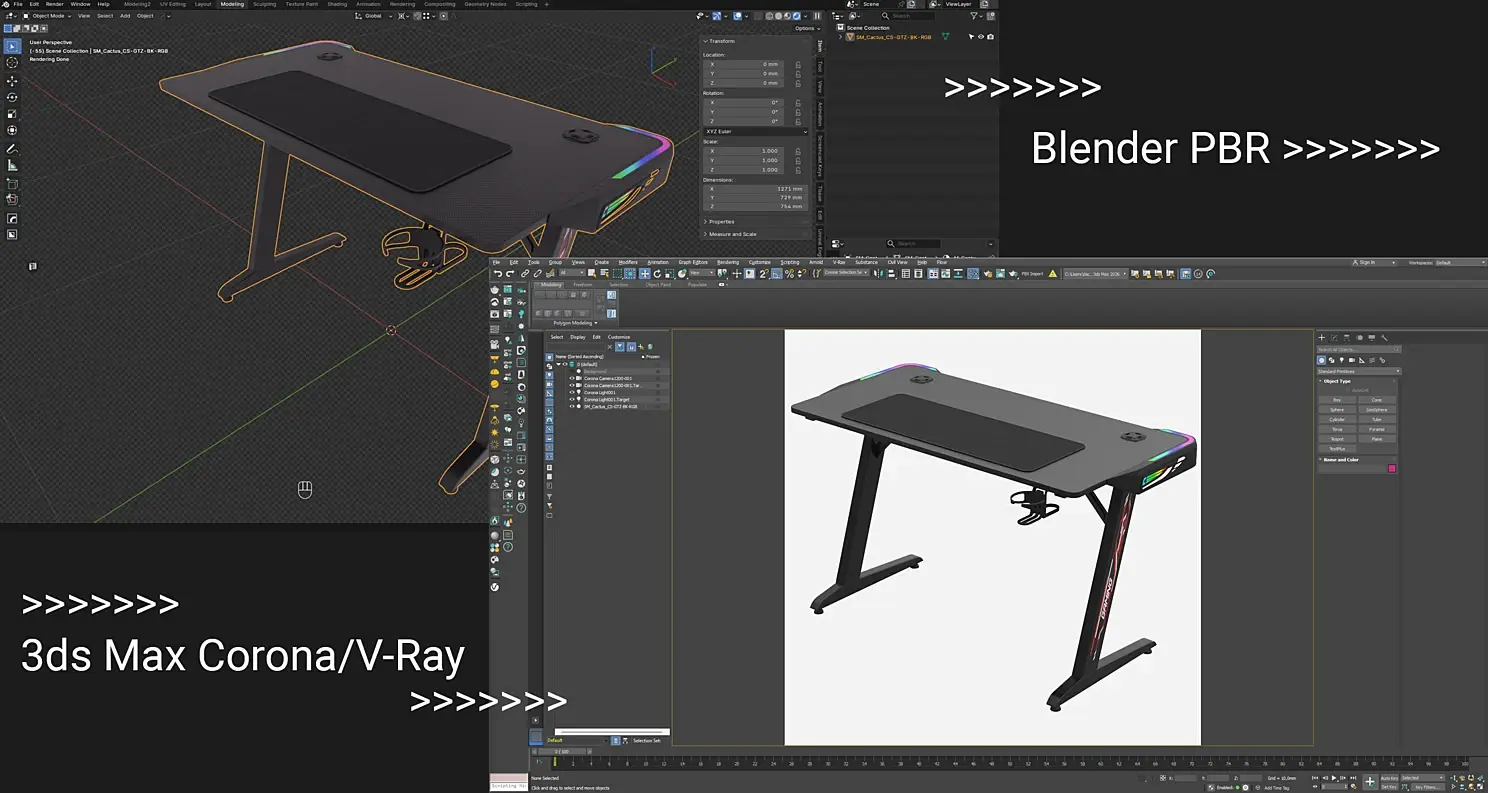This screenshot has width=1488, height=793.
Task: Click the X dimension field showing 1271 mm
Action: (757, 188)
